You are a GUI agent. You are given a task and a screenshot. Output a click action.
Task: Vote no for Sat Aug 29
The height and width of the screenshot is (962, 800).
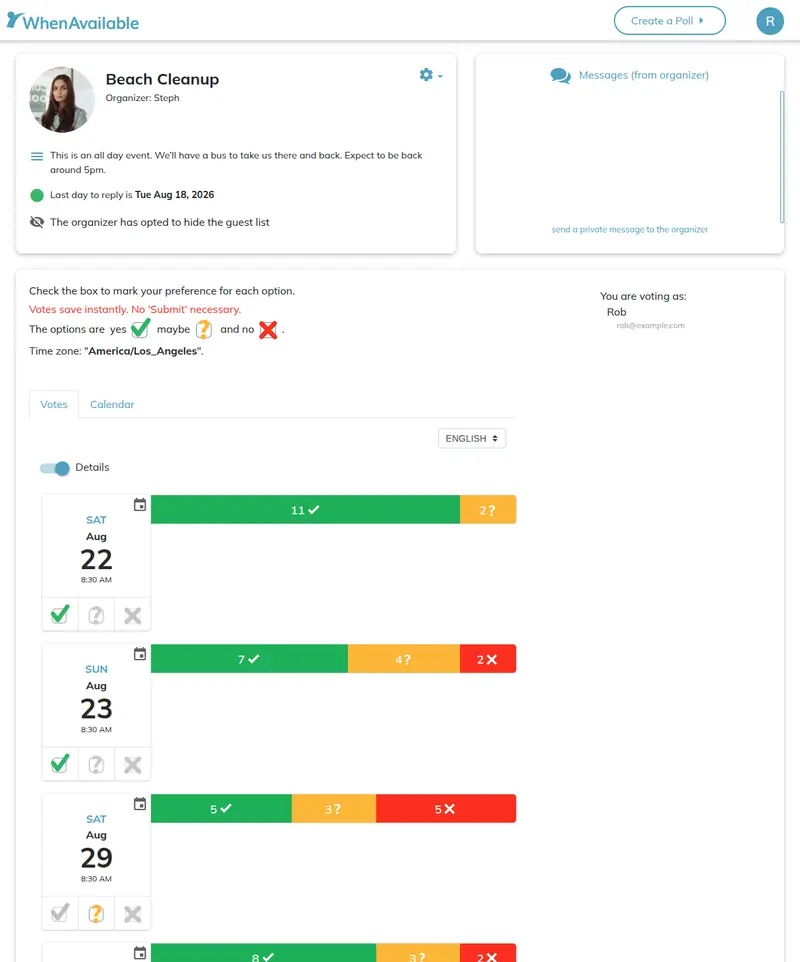pos(133,914)
